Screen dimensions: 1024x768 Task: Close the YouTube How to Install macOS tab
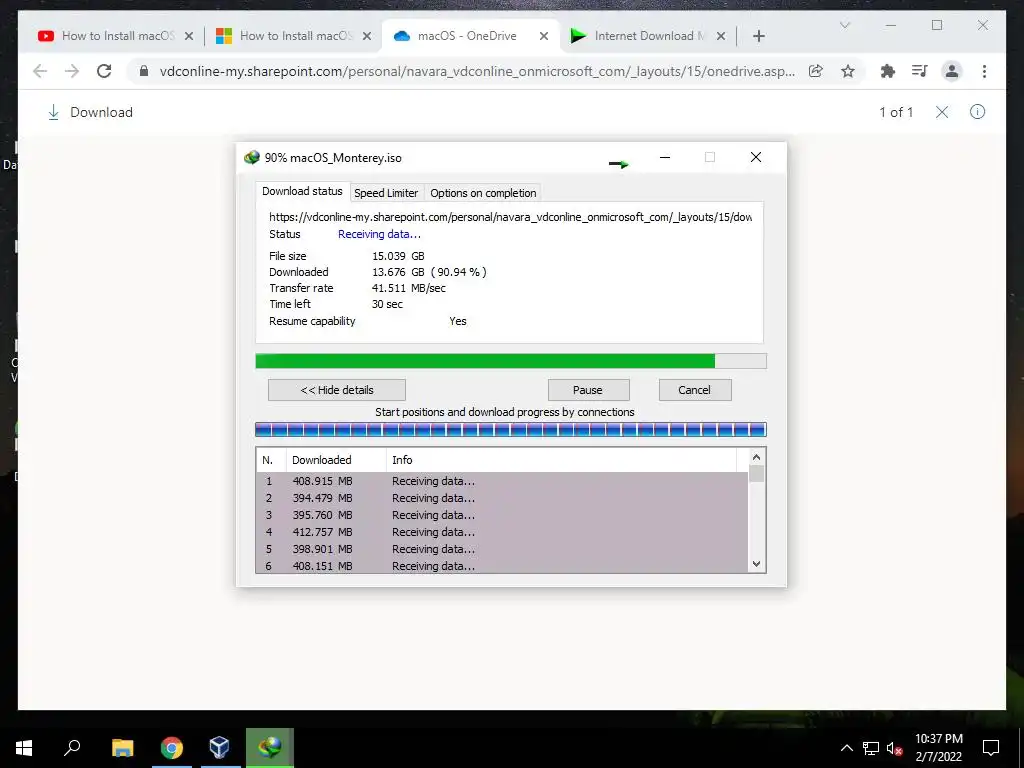(x=189, y=37)
